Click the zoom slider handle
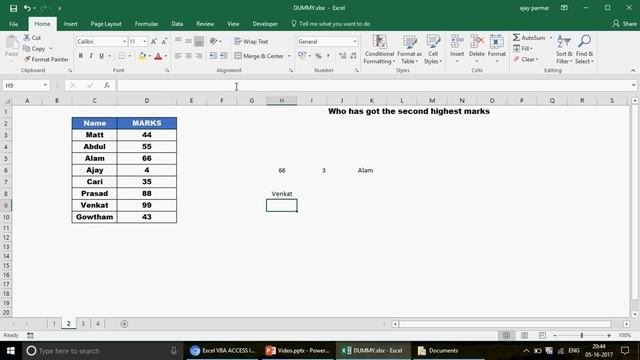The image size is (640, 360). click(x=582, y=336)
